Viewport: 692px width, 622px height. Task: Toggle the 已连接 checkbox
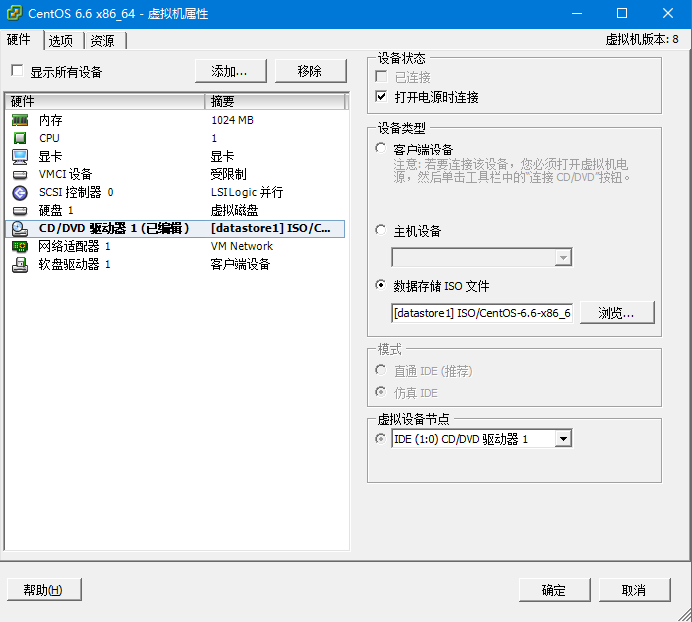[381, 76]
